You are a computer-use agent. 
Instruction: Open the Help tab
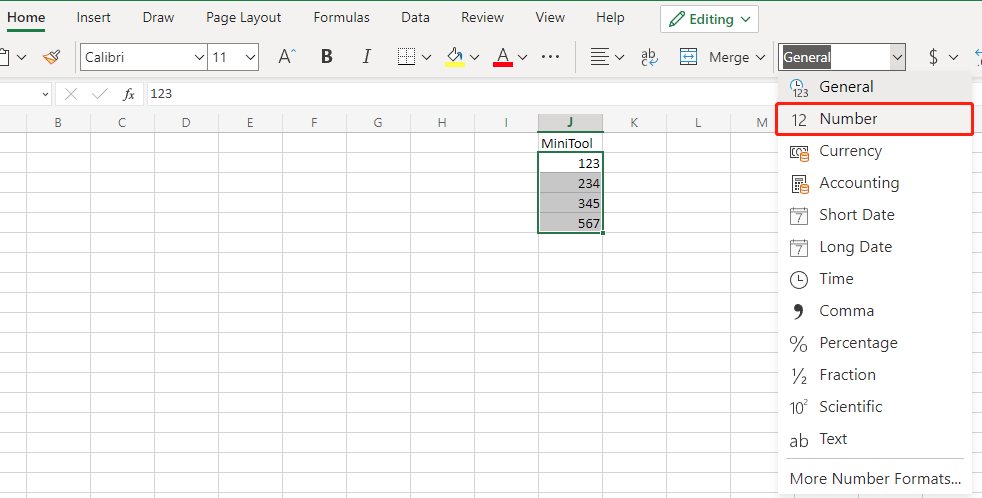pos(610,18)
